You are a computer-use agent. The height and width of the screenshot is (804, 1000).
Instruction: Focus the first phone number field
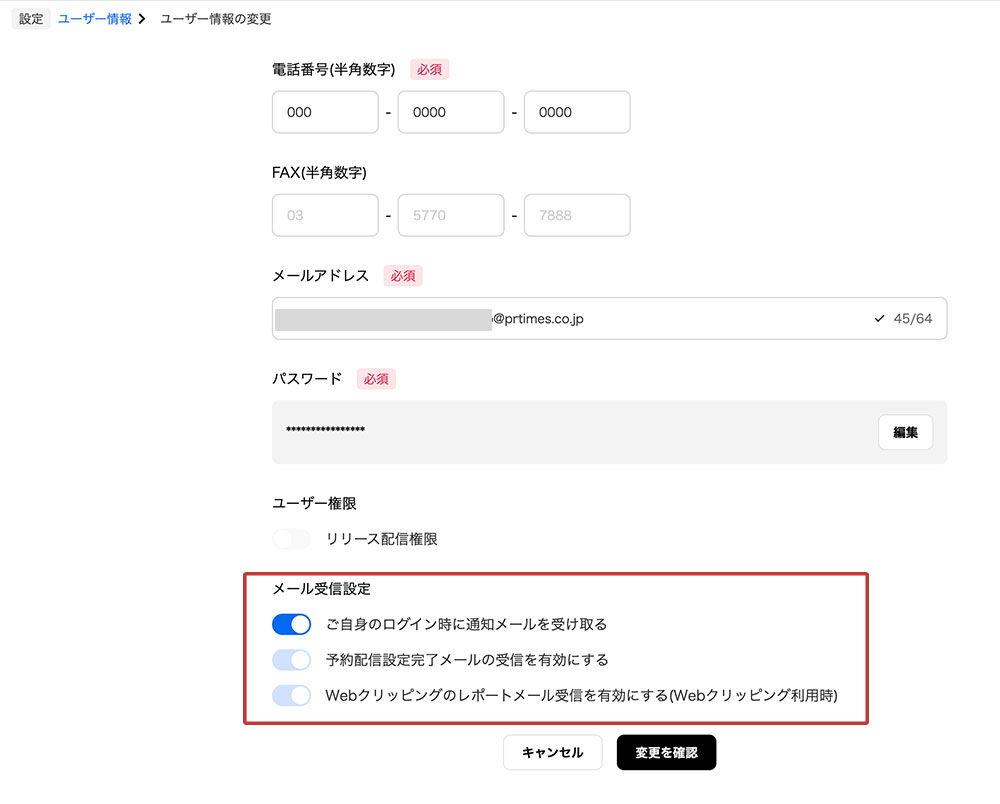(325, 113)
